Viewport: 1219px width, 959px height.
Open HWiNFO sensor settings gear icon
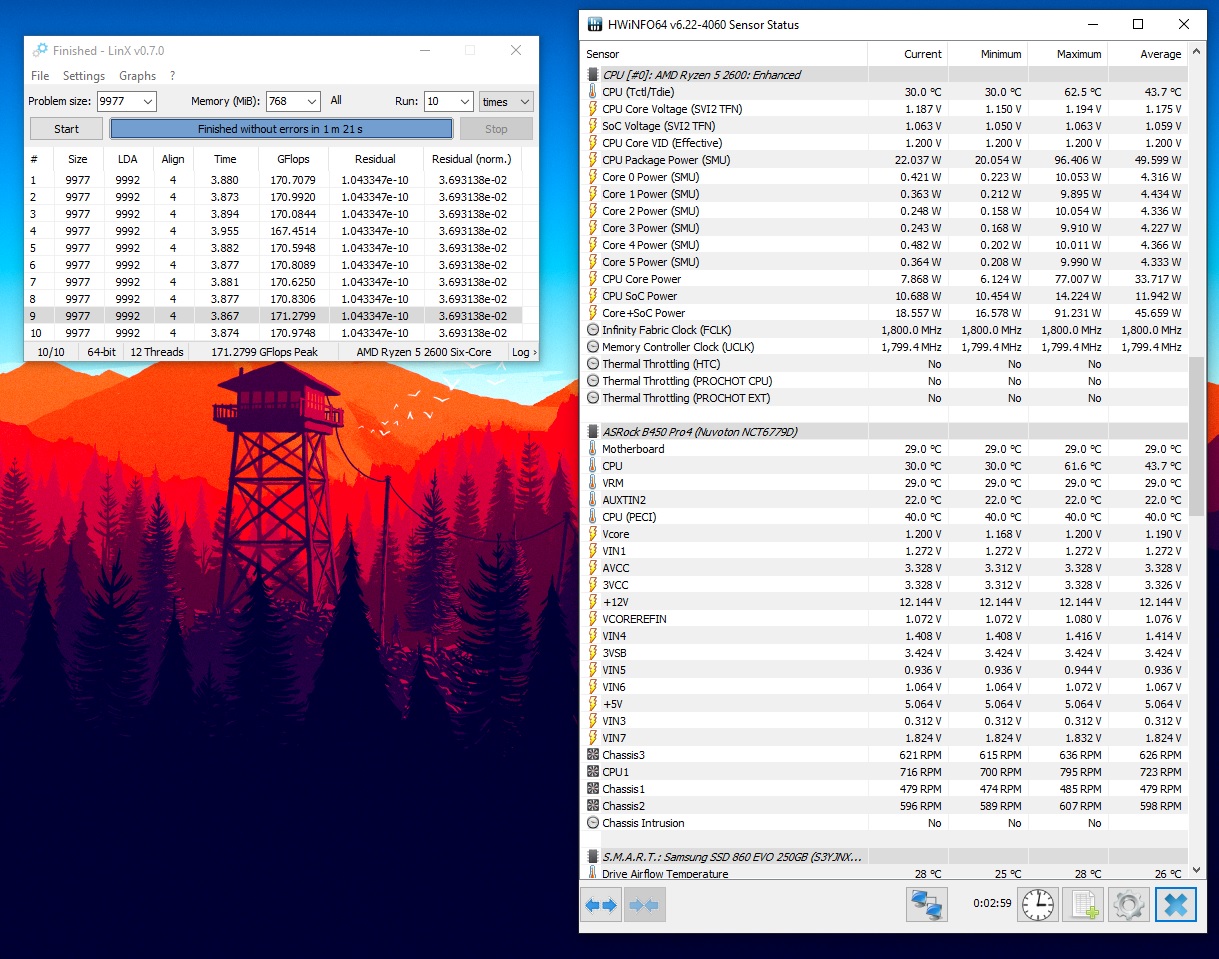click(1129, 905)
